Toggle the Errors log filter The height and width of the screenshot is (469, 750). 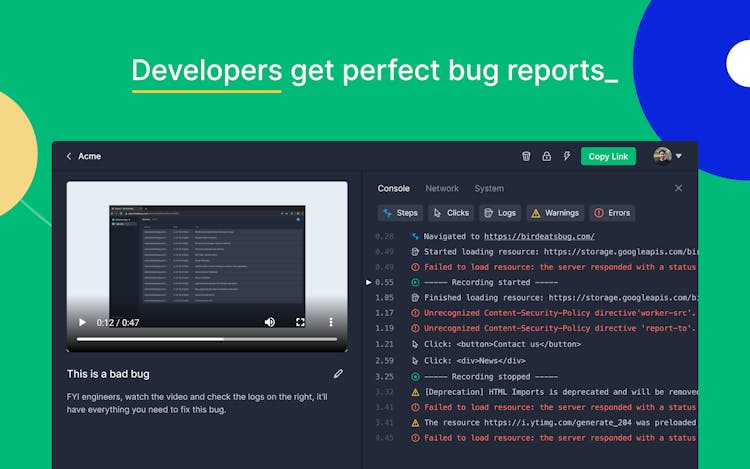tap(612, 213)
